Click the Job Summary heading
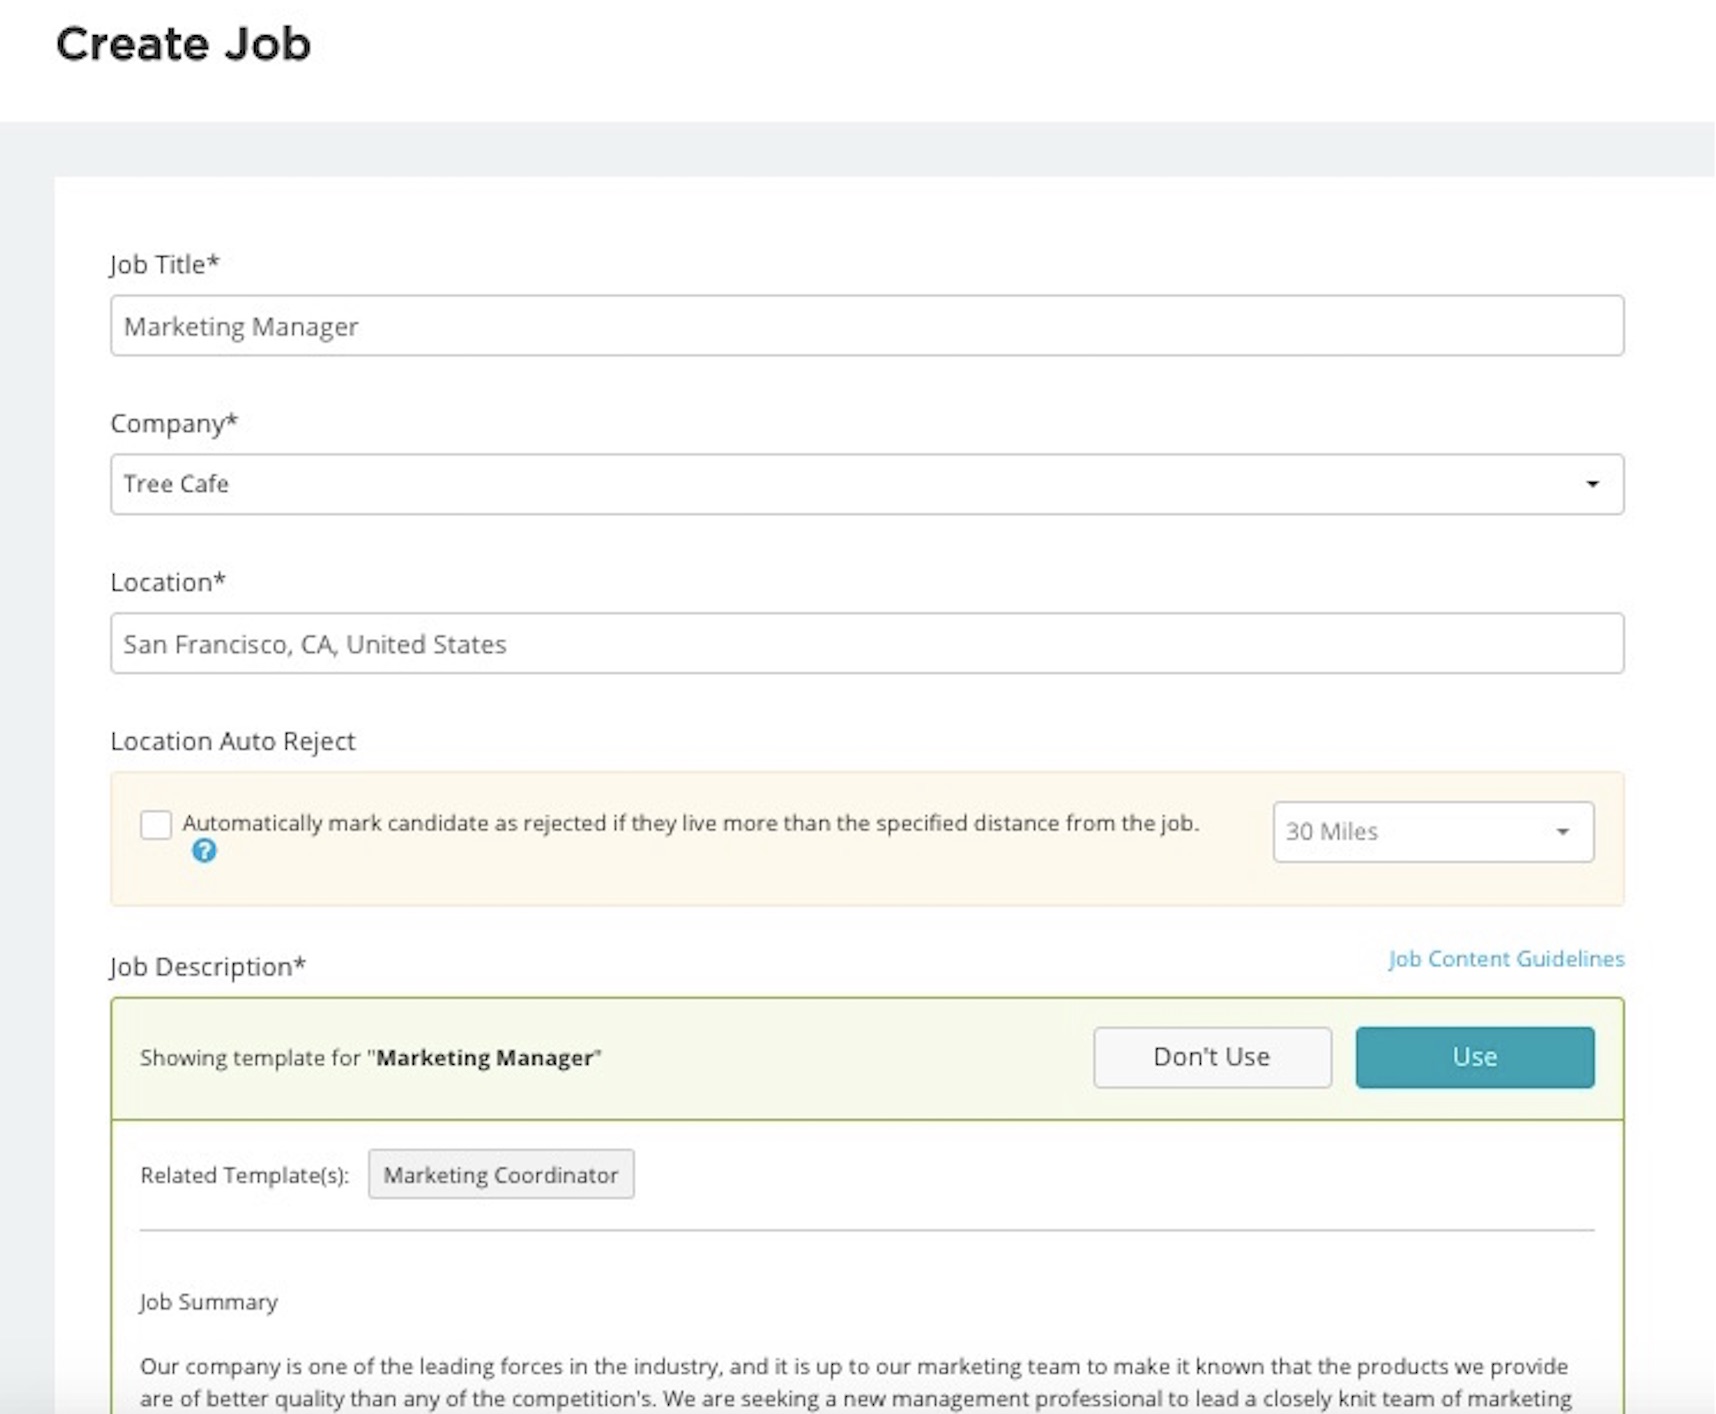 coord(209,1302)
